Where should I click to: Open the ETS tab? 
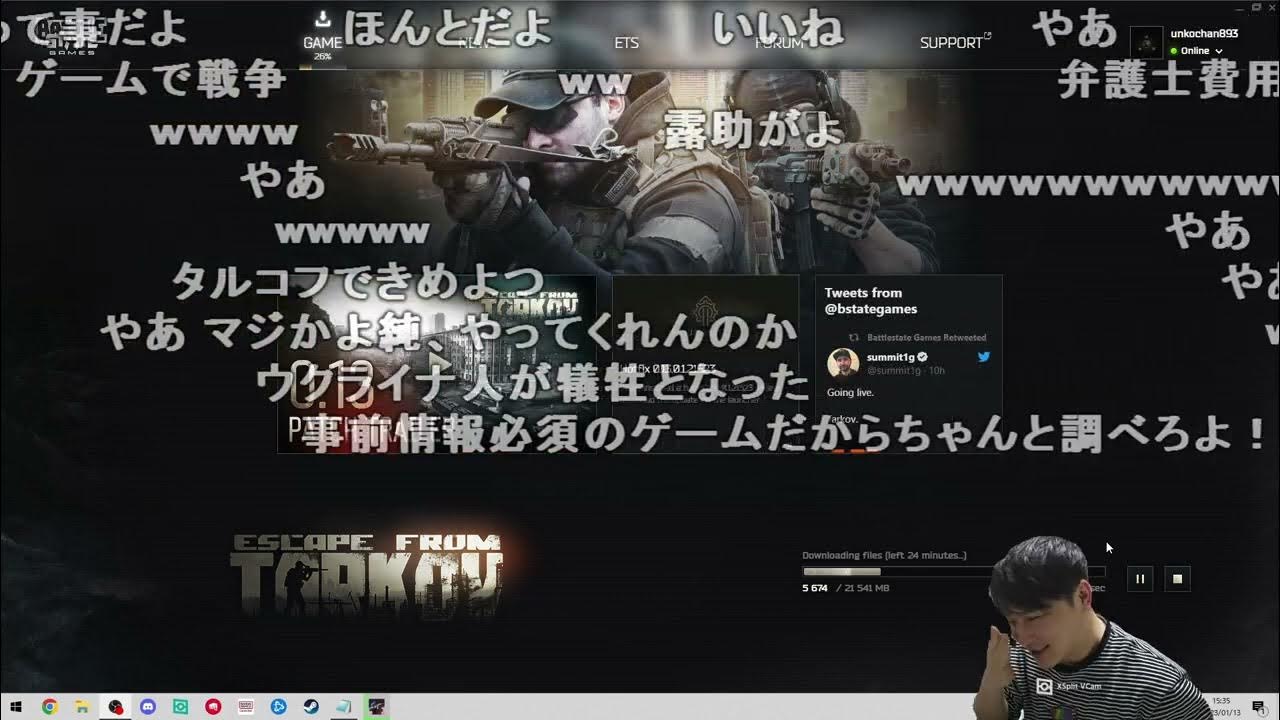coord(626,43)
